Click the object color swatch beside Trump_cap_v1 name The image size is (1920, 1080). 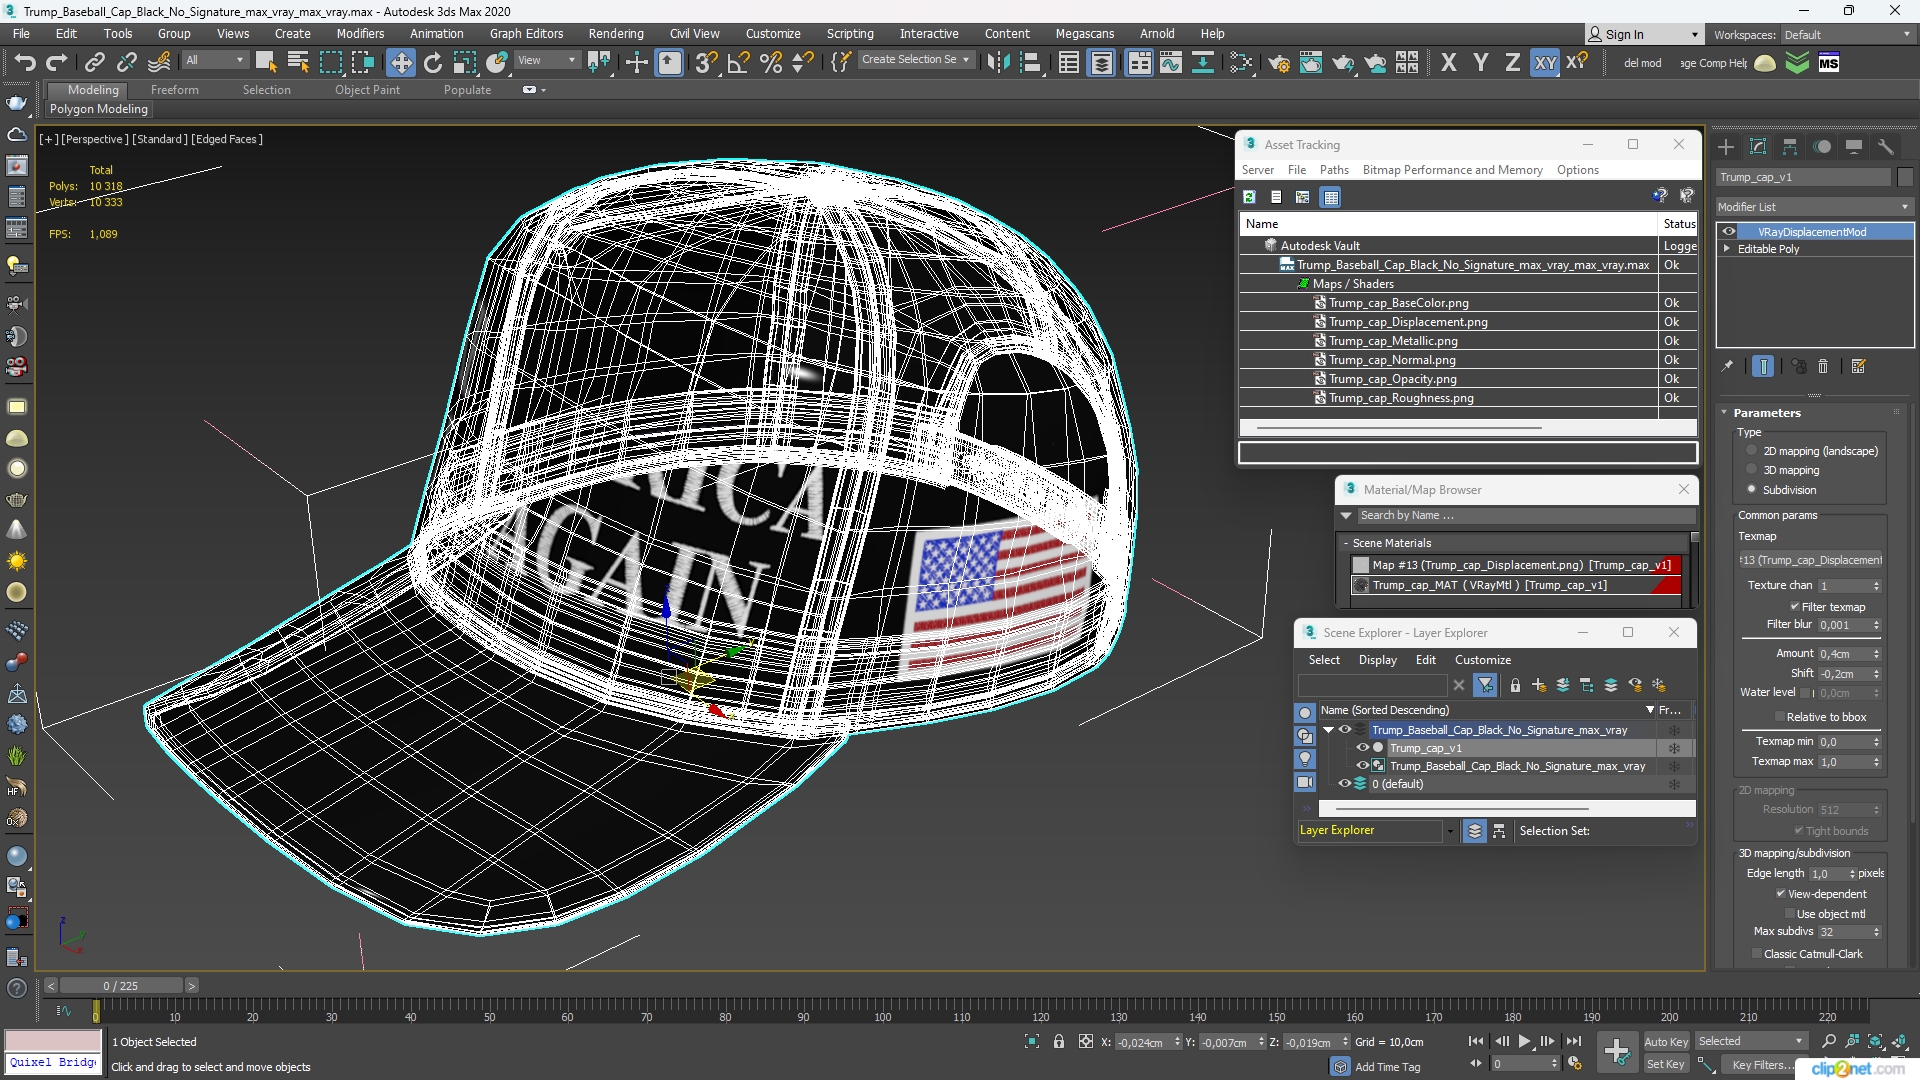(1905, 177)
